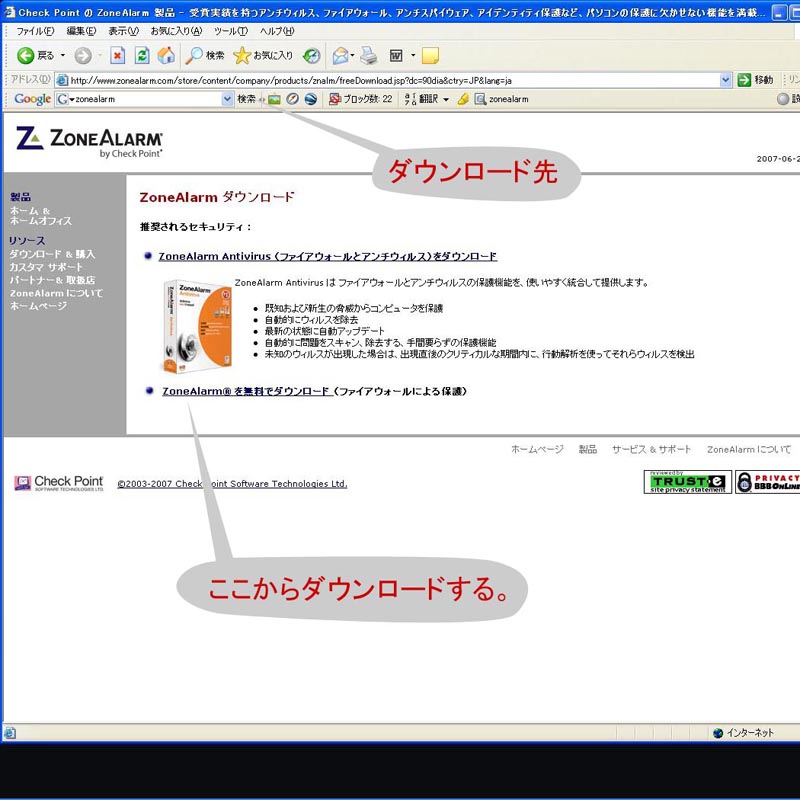Open the Google search box dropdown arrow
The image size is (800, 800).
[x=228, y=99]
